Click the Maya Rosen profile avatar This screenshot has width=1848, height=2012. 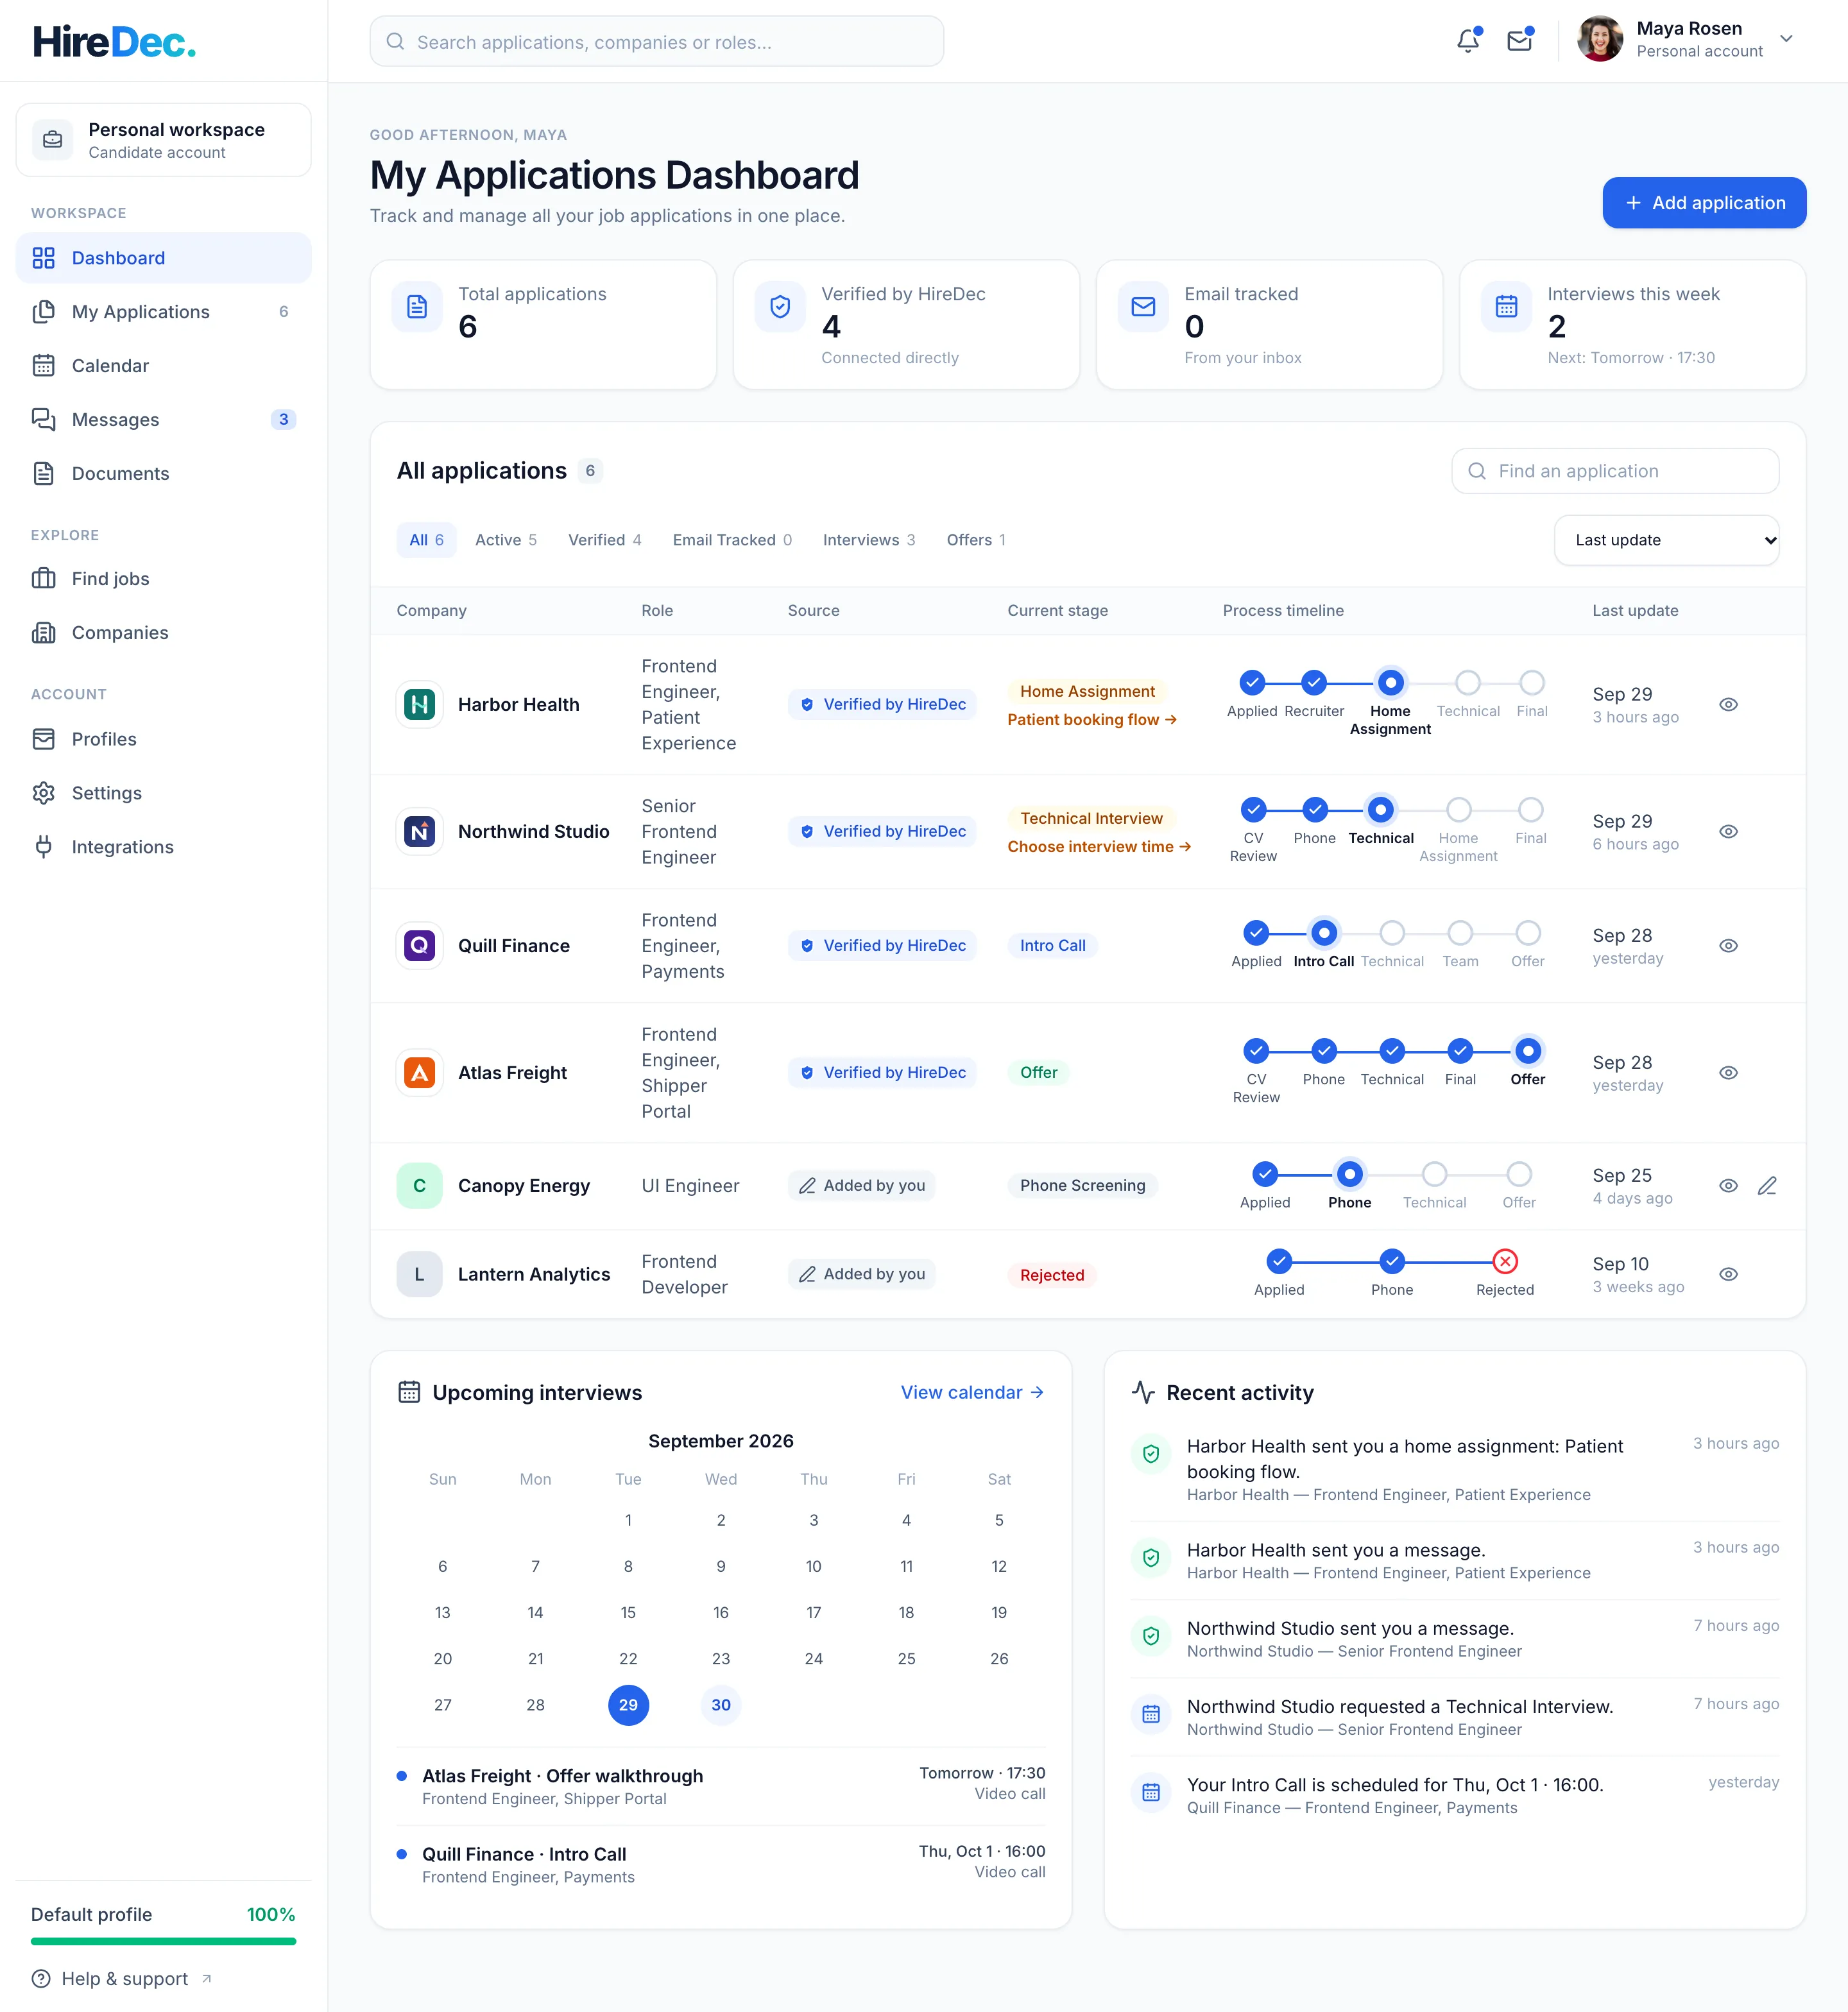point(1600,40)
